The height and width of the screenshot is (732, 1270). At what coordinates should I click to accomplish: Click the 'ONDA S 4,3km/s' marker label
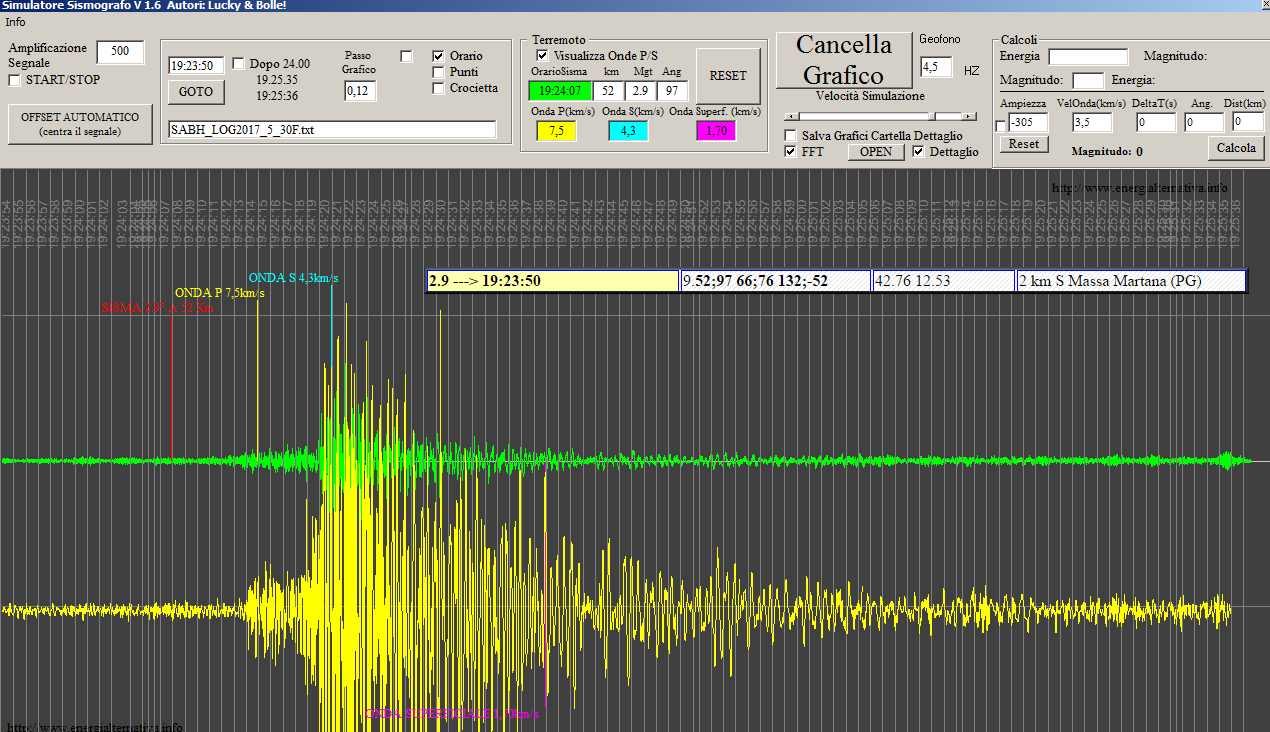point(293,278)
